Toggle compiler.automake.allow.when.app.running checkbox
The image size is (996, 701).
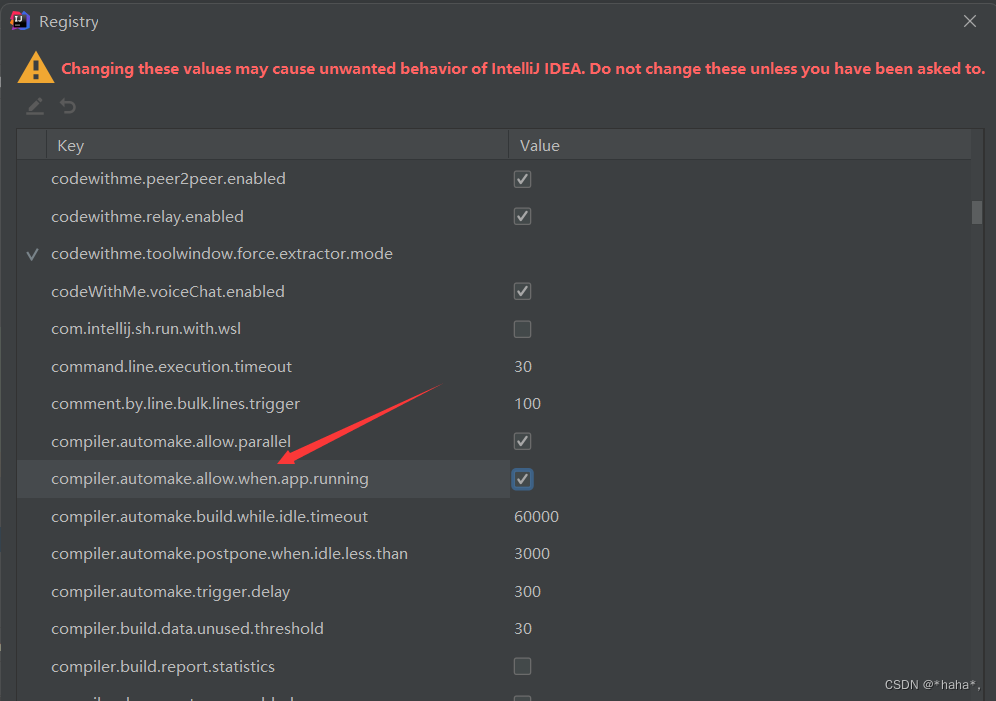pyautogui.click(x=522, y=479)
